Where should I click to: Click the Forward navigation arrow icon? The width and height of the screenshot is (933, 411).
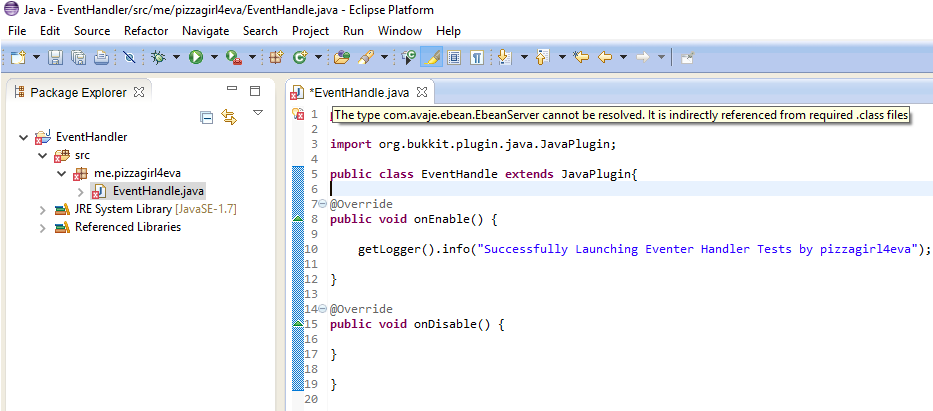[643, 58]
